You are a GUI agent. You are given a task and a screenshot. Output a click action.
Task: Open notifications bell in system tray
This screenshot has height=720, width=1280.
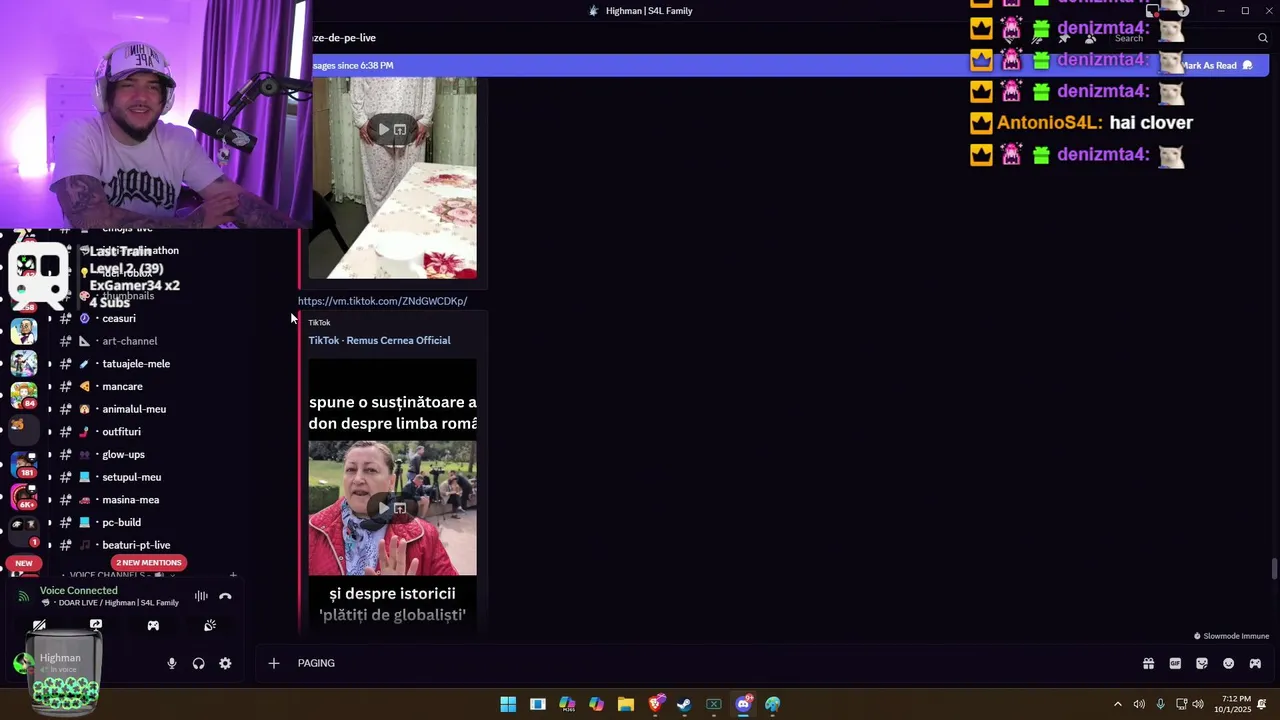click(1262, 704)
